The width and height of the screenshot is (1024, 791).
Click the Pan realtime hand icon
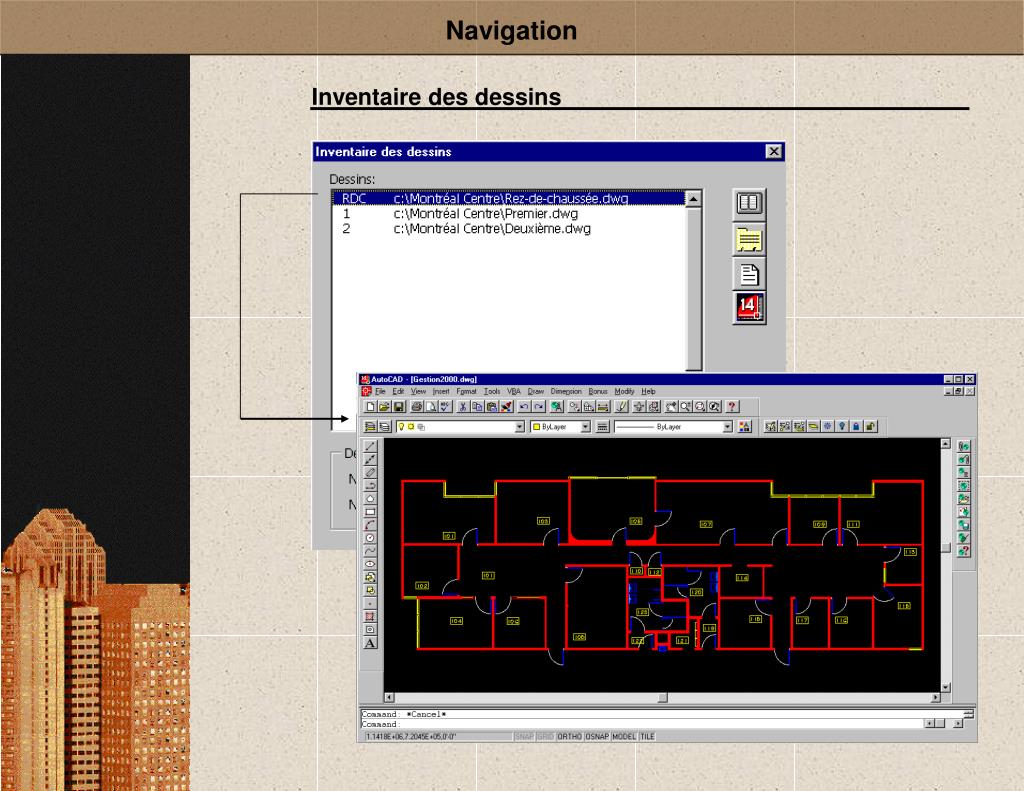[x=672, y=406]
